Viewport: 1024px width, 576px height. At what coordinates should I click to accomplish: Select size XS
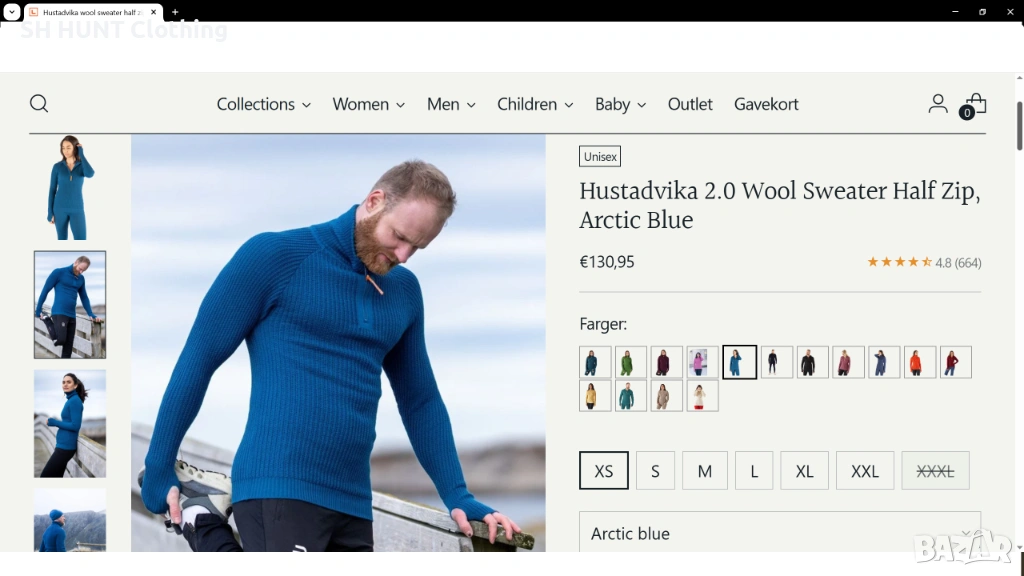click(x=603, y=471)
